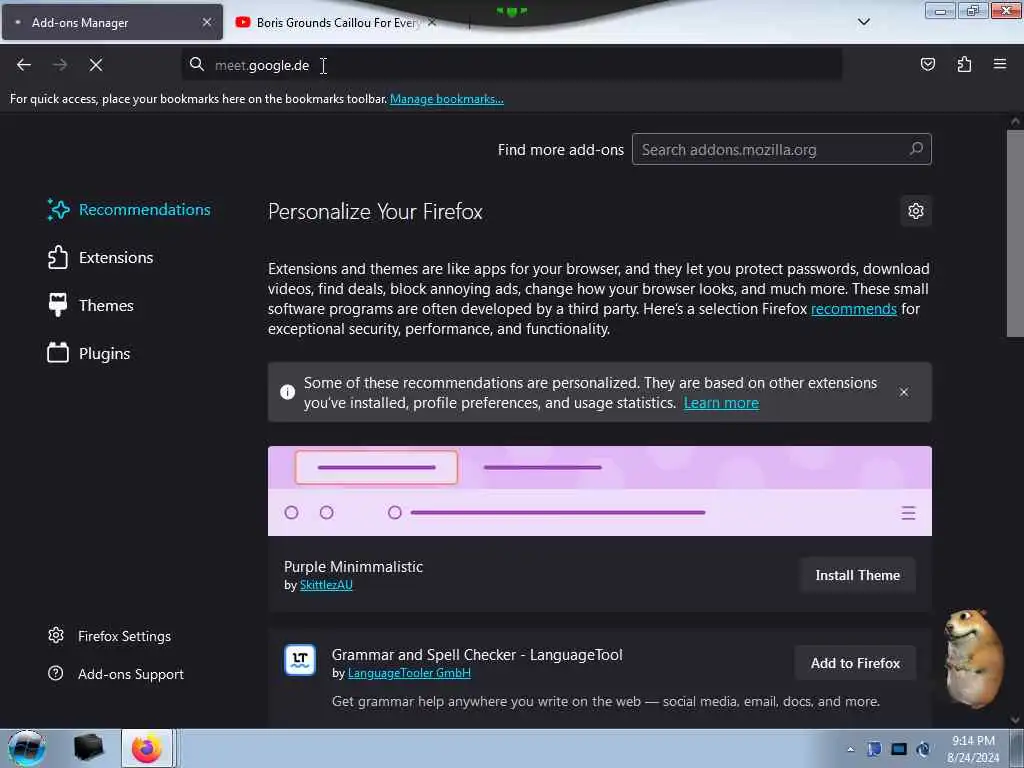1024x768 pixels.
Task: Click the Add-ons Support question mark icon
Action: coord(56,673)
